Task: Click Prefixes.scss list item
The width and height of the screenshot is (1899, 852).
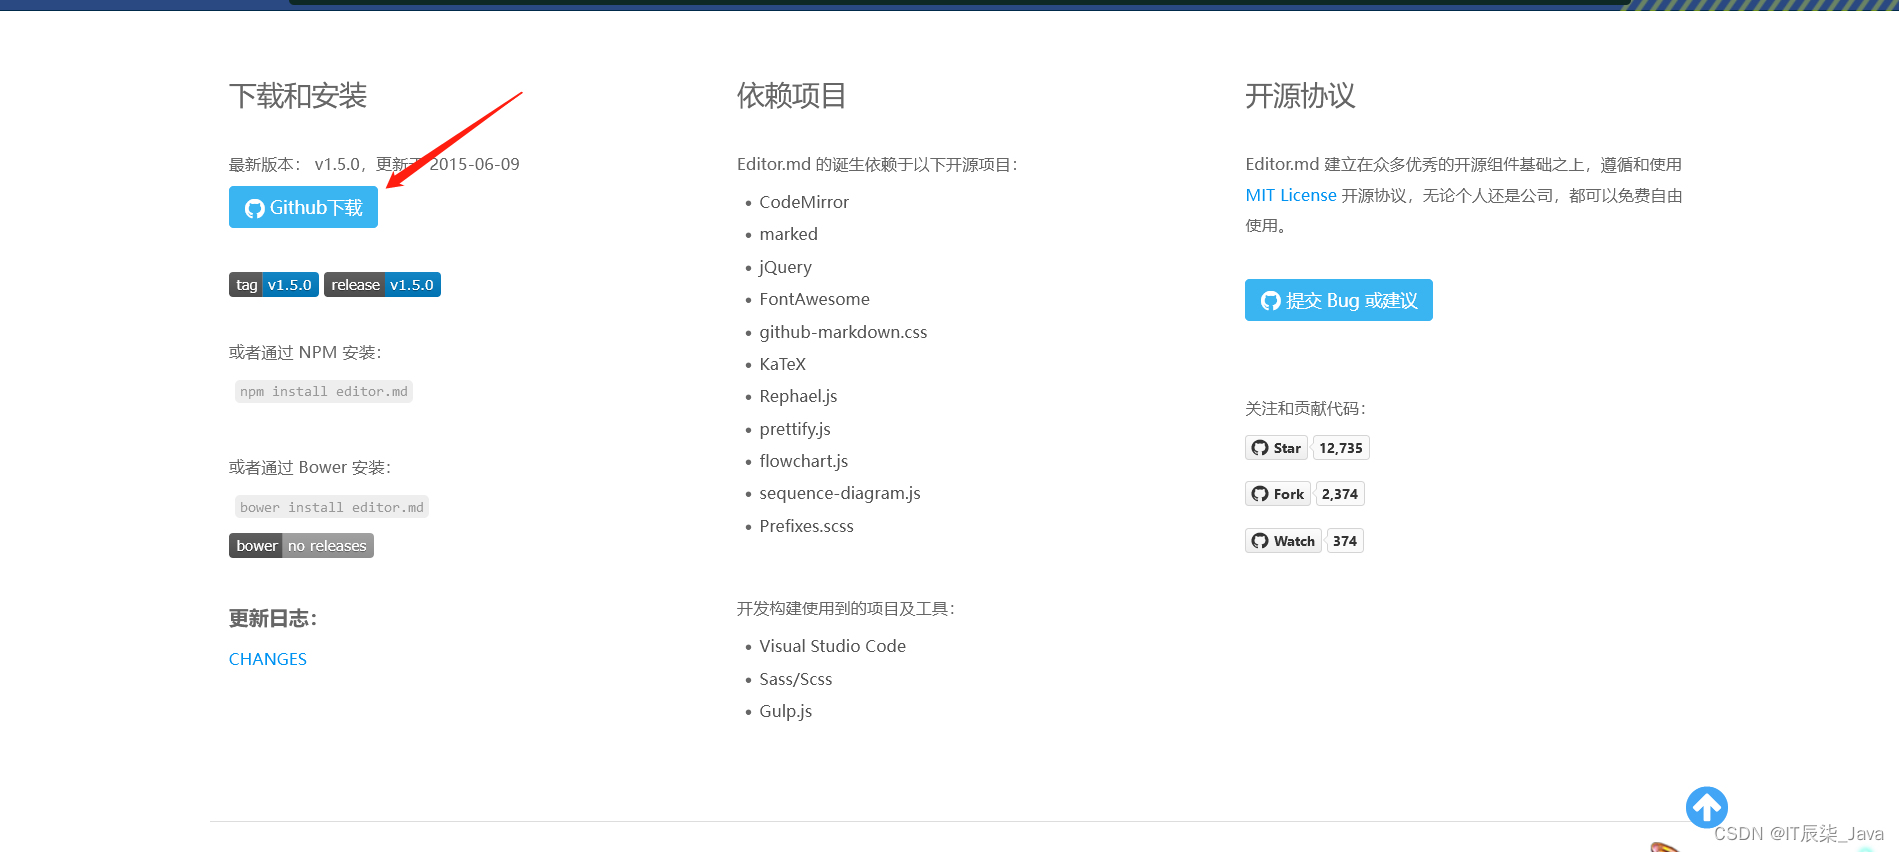Action: 806,526
